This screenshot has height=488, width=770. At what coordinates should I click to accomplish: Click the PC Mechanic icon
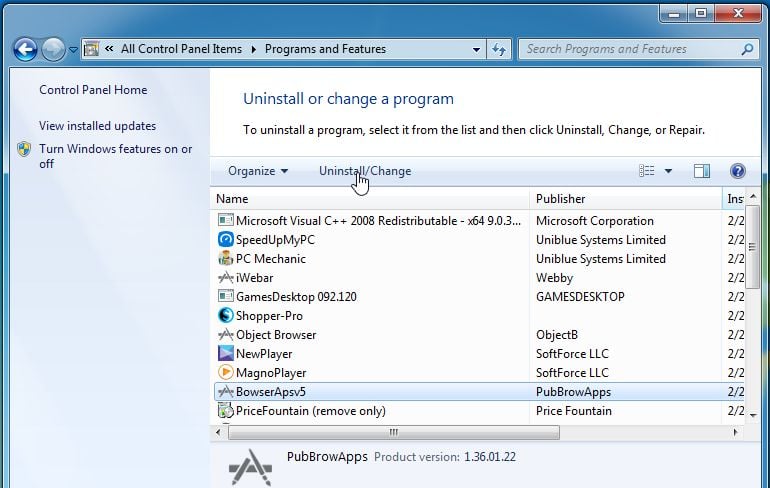coord(225,258)
